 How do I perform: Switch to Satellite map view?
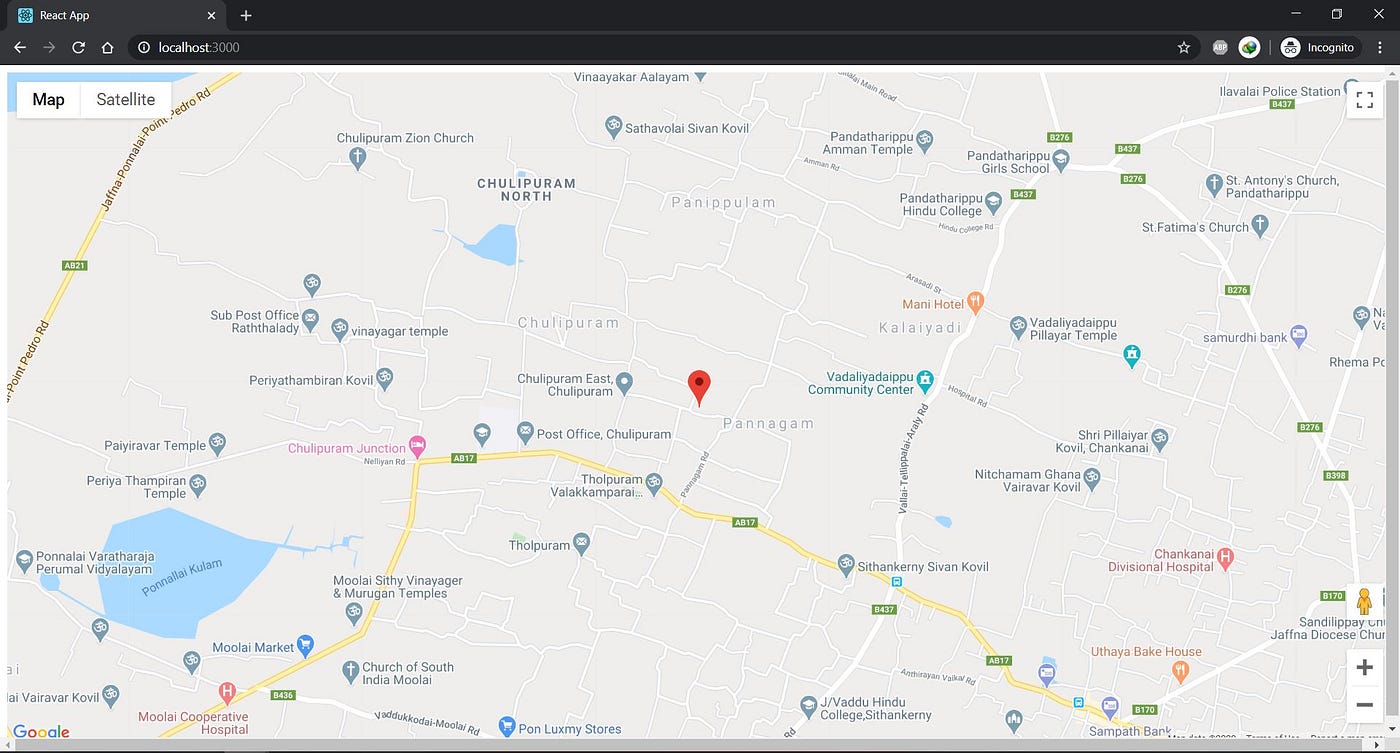126,100
